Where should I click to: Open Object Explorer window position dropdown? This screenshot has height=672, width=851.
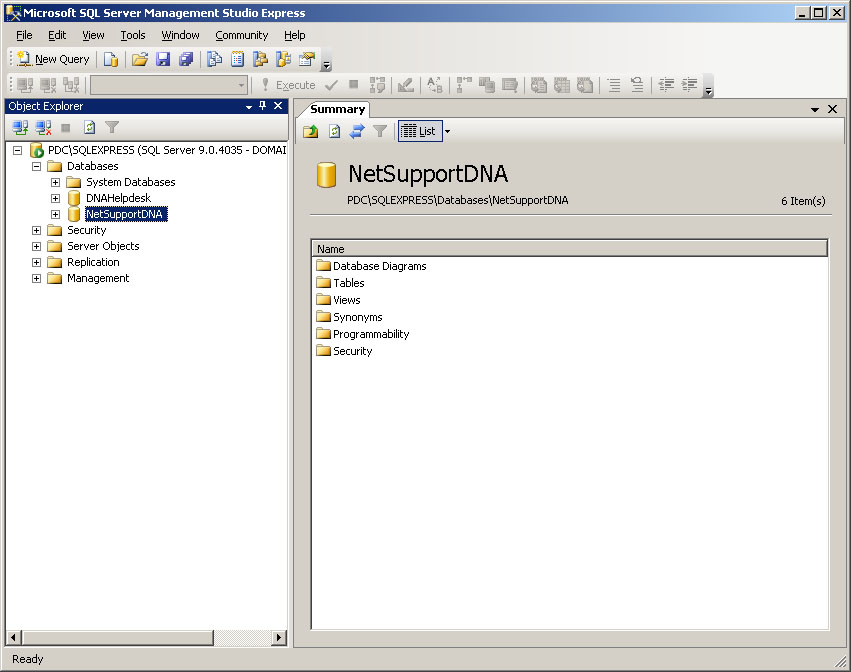(249, 107)
